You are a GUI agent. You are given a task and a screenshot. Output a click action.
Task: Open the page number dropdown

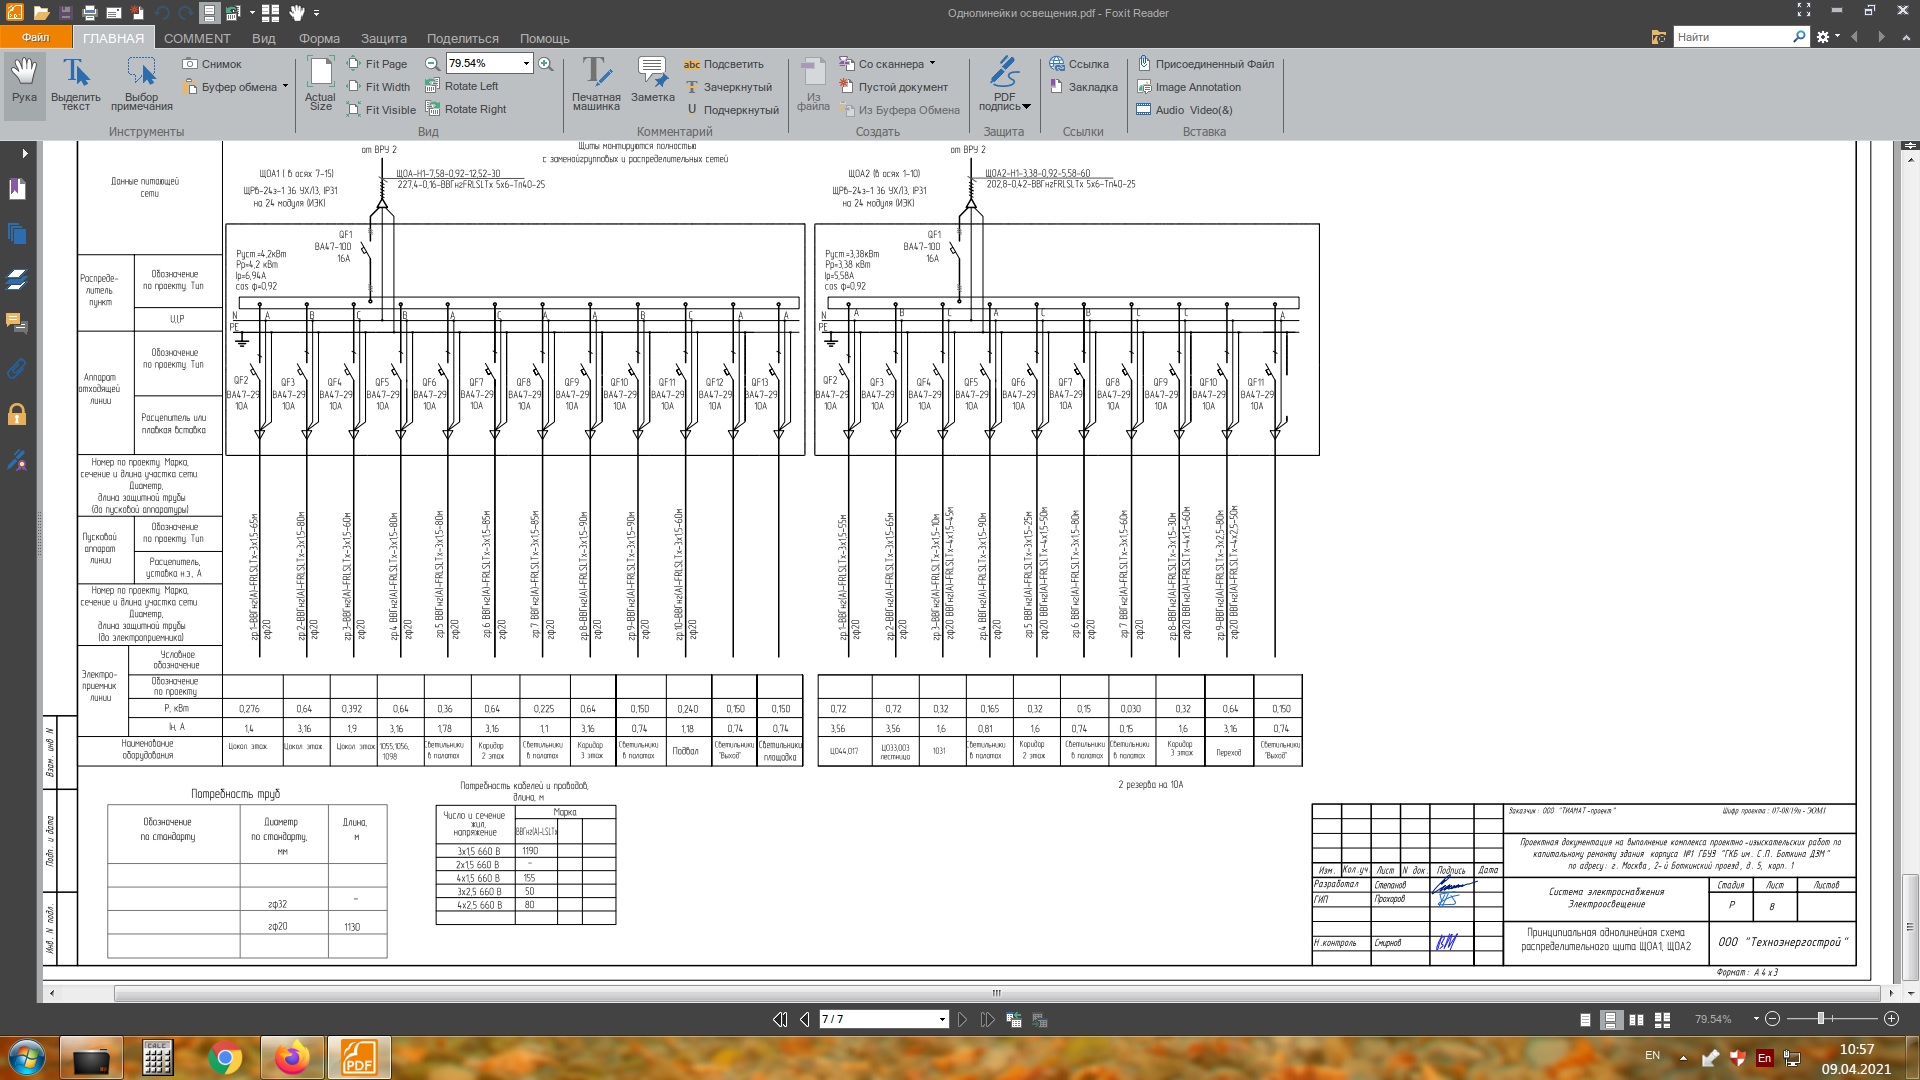941,1020
